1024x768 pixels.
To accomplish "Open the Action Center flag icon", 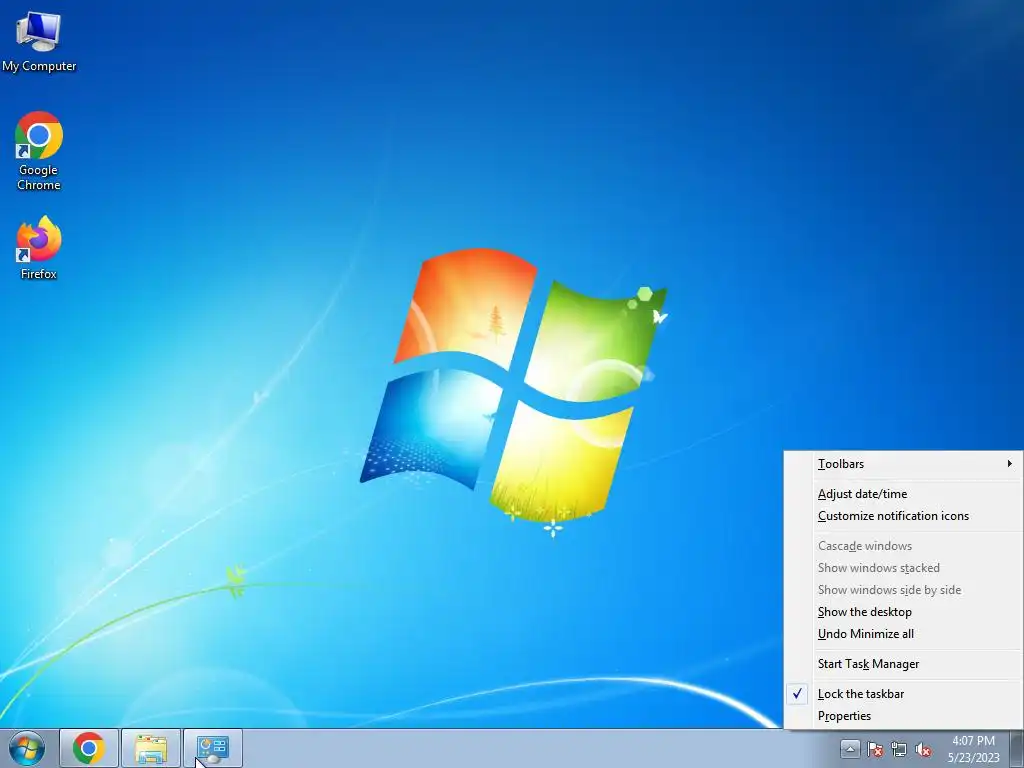I will (x=874, y=749).
